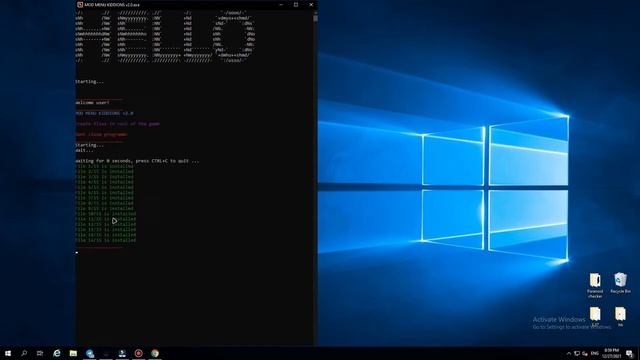Open File Explorer from taskbar
Screen dimensions: 640x360
(x=73, y=353)
